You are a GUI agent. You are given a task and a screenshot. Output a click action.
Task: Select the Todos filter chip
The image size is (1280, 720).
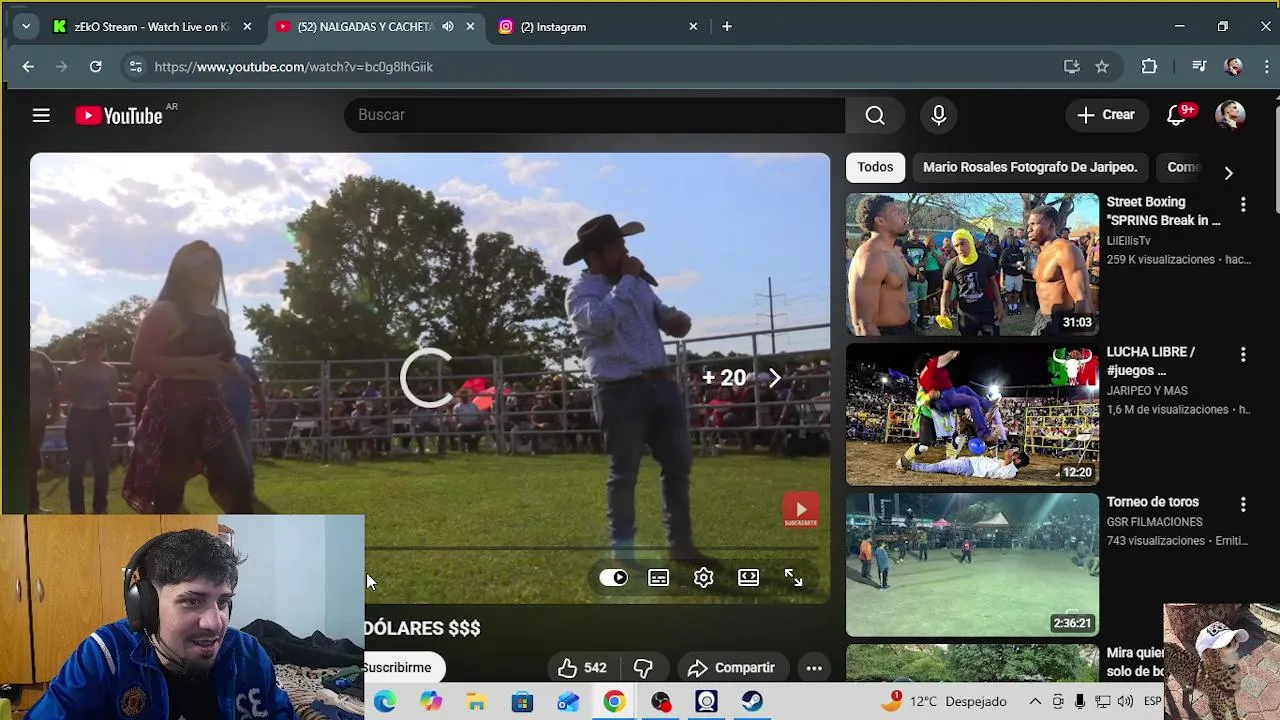pyautogui.click(x=875, y=167)
